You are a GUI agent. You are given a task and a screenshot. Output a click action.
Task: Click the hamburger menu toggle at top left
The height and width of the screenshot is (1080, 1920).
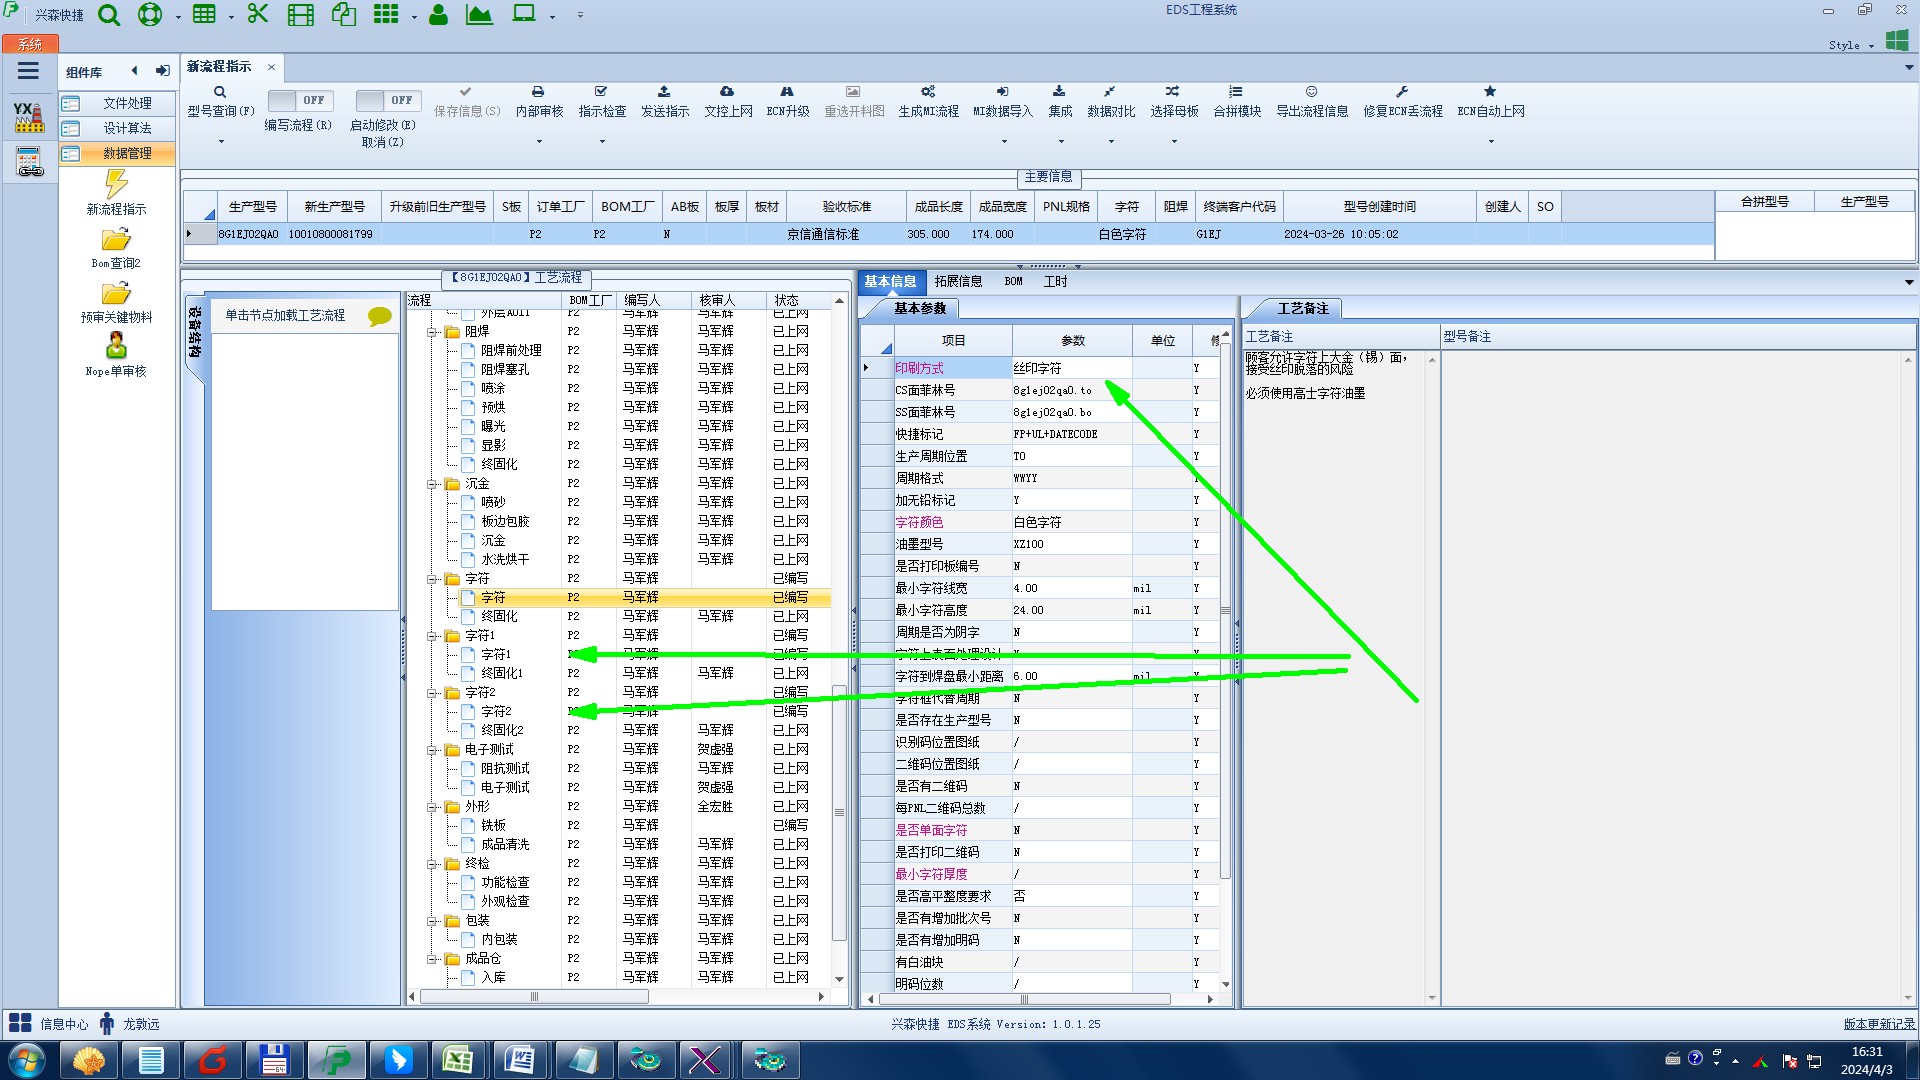point(28,71)
